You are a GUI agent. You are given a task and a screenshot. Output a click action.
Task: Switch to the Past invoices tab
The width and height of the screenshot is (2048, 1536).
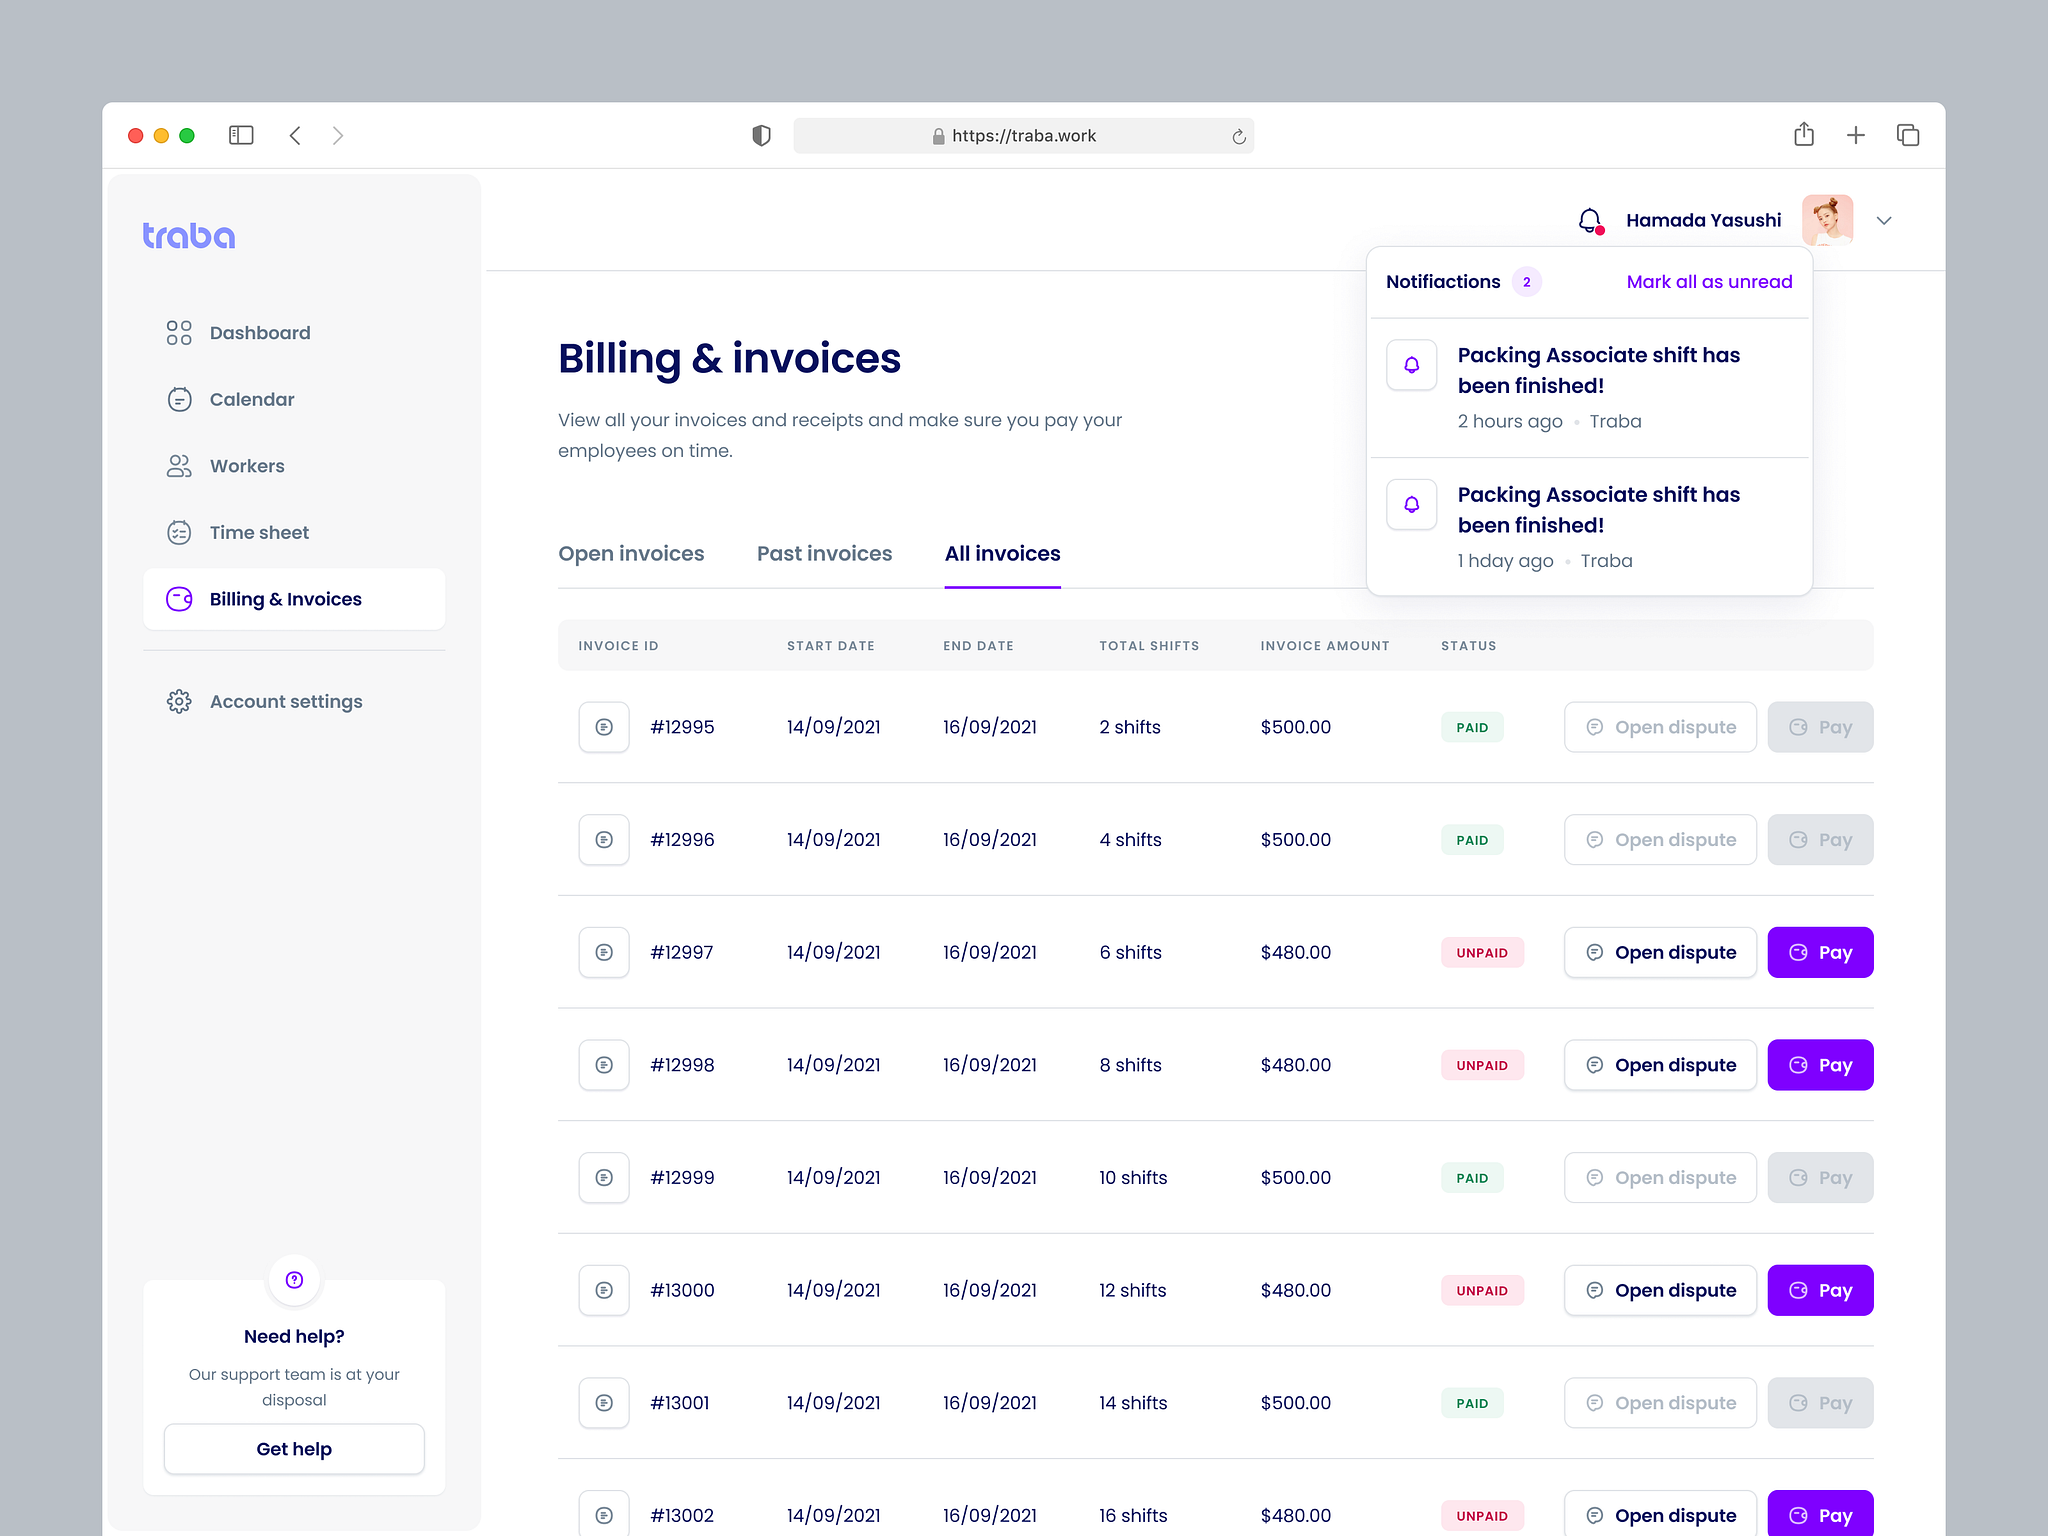(824, 553)
